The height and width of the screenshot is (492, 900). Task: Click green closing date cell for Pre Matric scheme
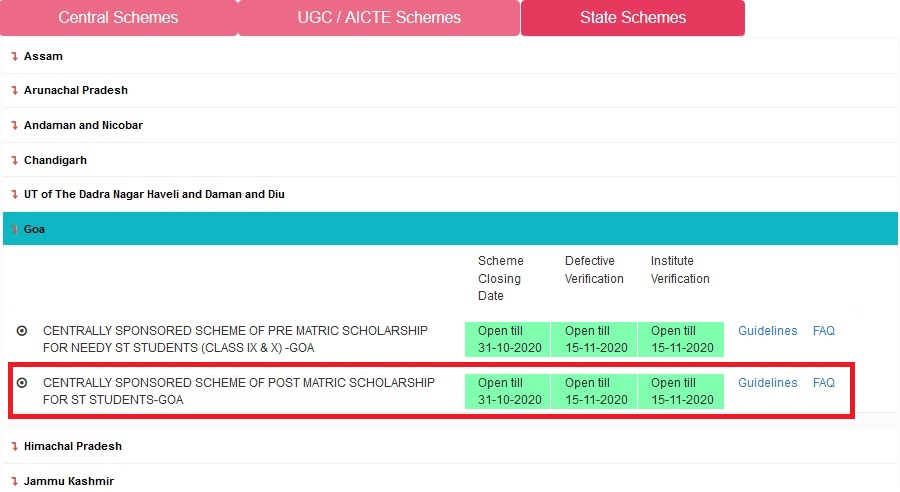pos(508,339)
